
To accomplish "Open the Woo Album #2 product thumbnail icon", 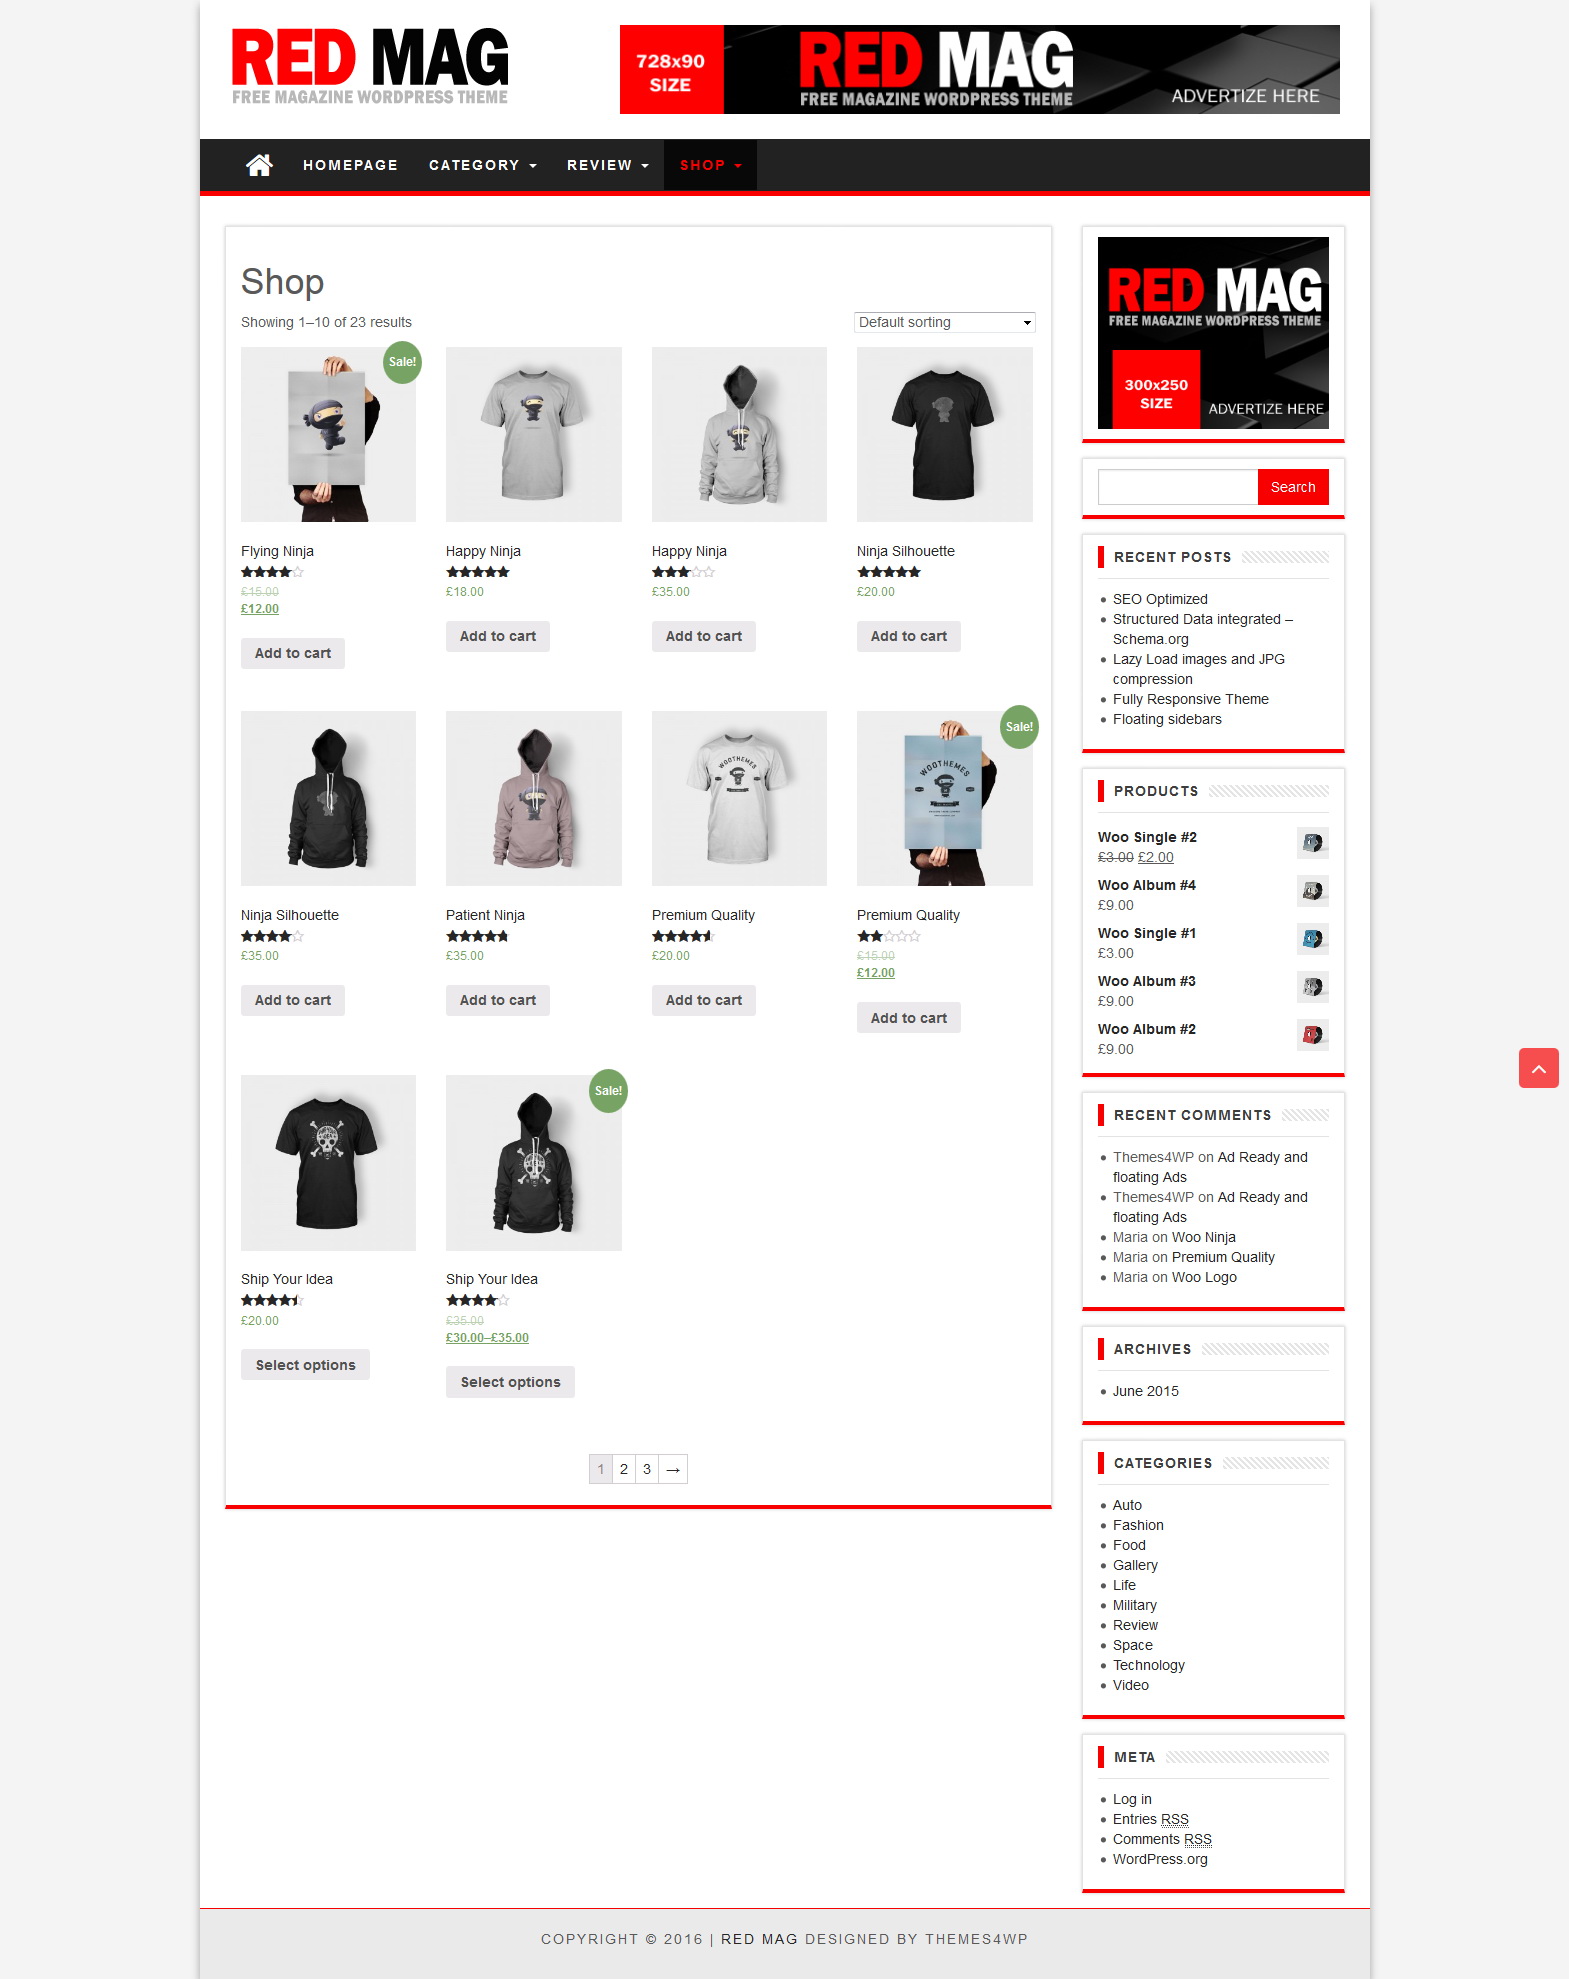I will tap(1313, 1035).
